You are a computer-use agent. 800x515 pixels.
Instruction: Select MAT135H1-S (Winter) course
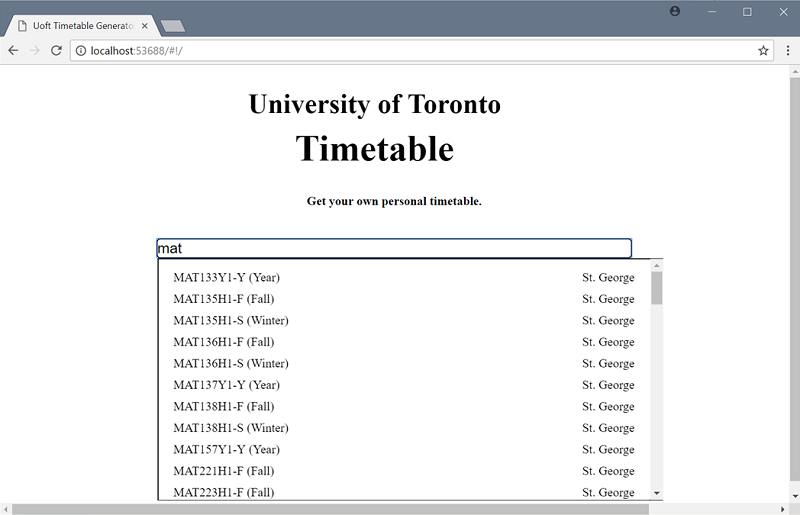(x=404, y=320)
